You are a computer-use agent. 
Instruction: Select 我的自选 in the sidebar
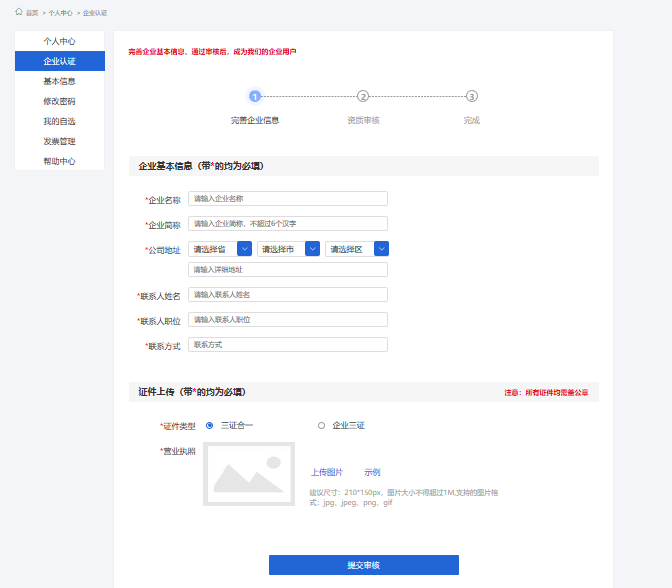(59, 121)
